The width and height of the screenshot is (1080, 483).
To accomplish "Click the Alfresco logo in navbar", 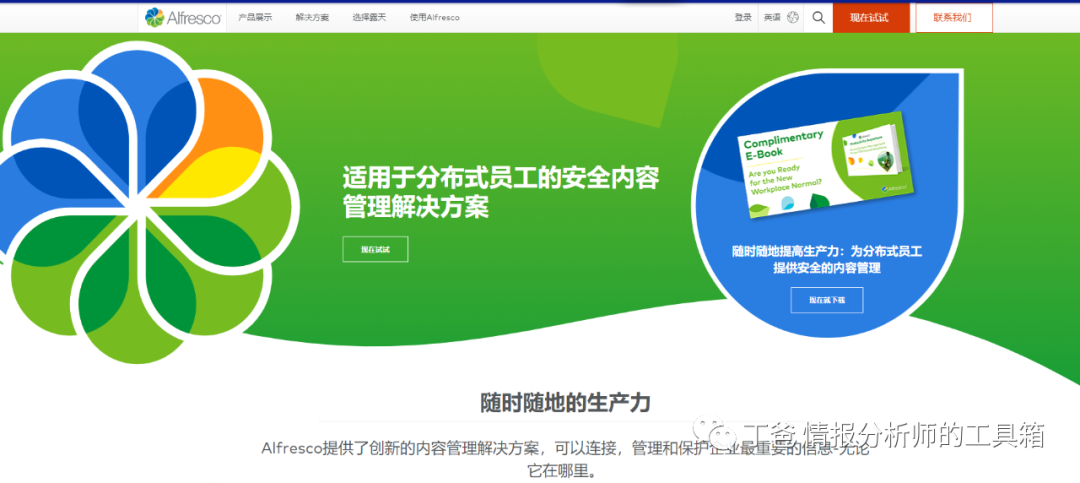I will point(183,17).
